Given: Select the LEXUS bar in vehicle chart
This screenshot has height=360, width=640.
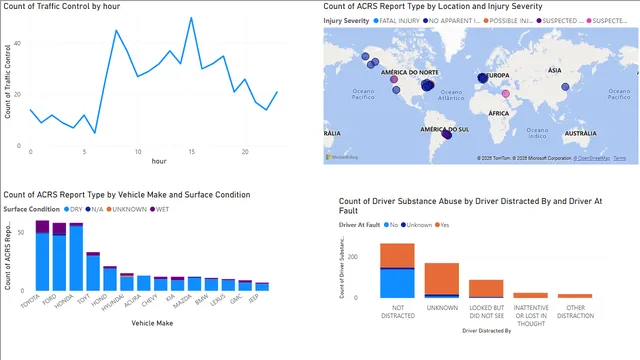Looking at the screenshot, I should 228,285.
